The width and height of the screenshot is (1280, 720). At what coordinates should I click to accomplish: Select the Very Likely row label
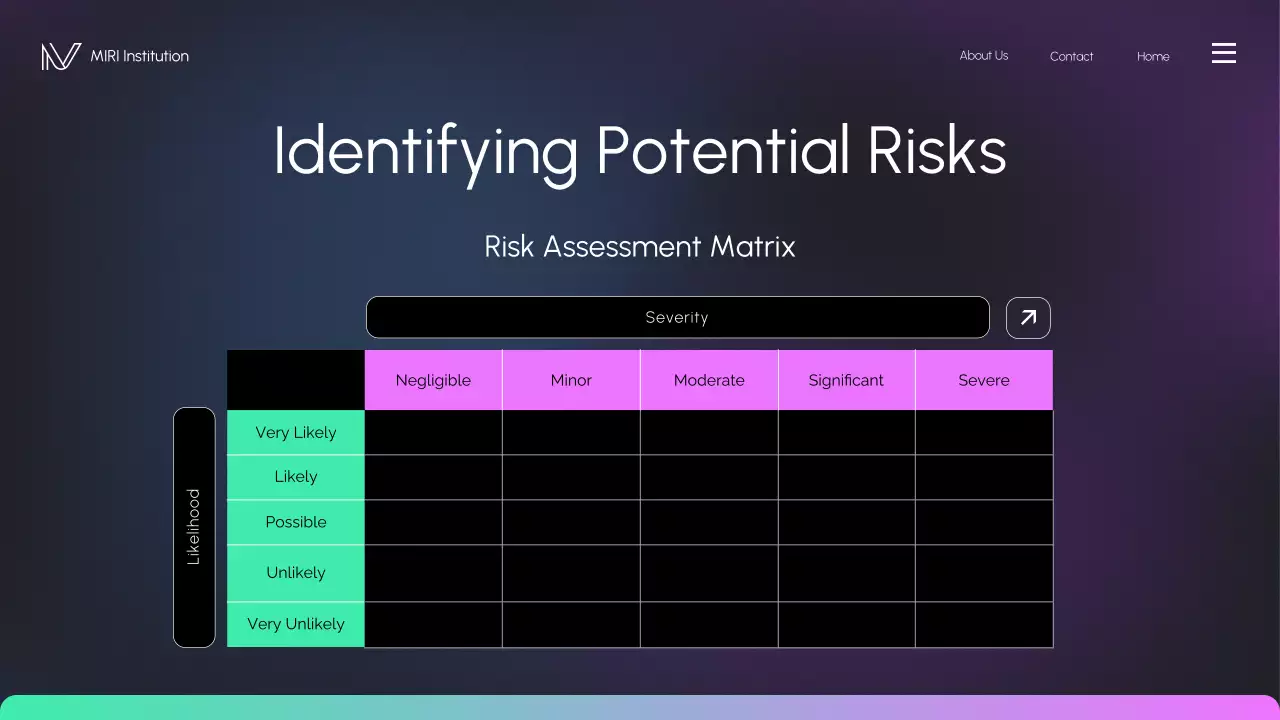coord(295,432)
